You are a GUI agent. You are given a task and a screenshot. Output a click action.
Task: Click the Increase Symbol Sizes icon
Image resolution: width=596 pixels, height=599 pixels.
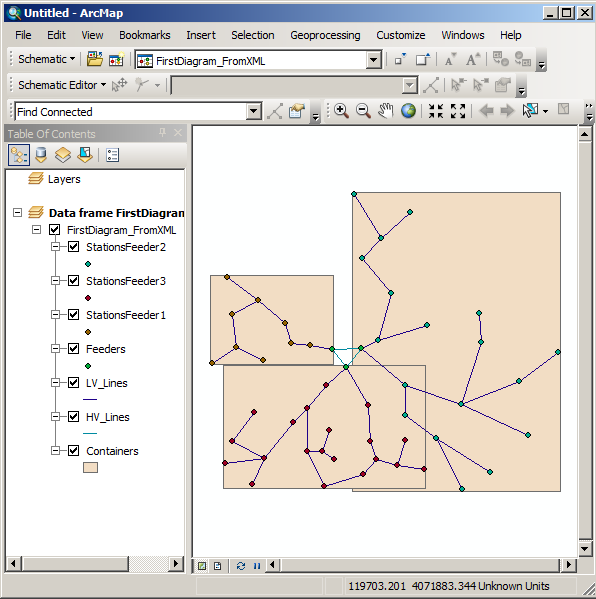[x=423, y=60]
